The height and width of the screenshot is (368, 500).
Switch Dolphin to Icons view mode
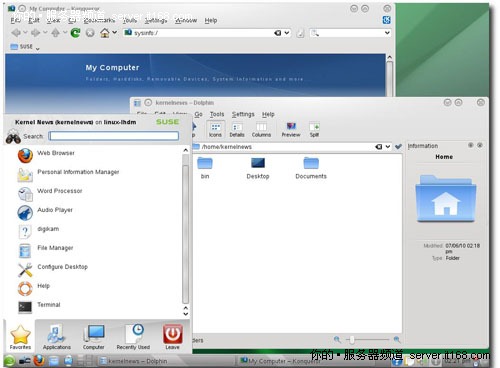tap(215, 129)
